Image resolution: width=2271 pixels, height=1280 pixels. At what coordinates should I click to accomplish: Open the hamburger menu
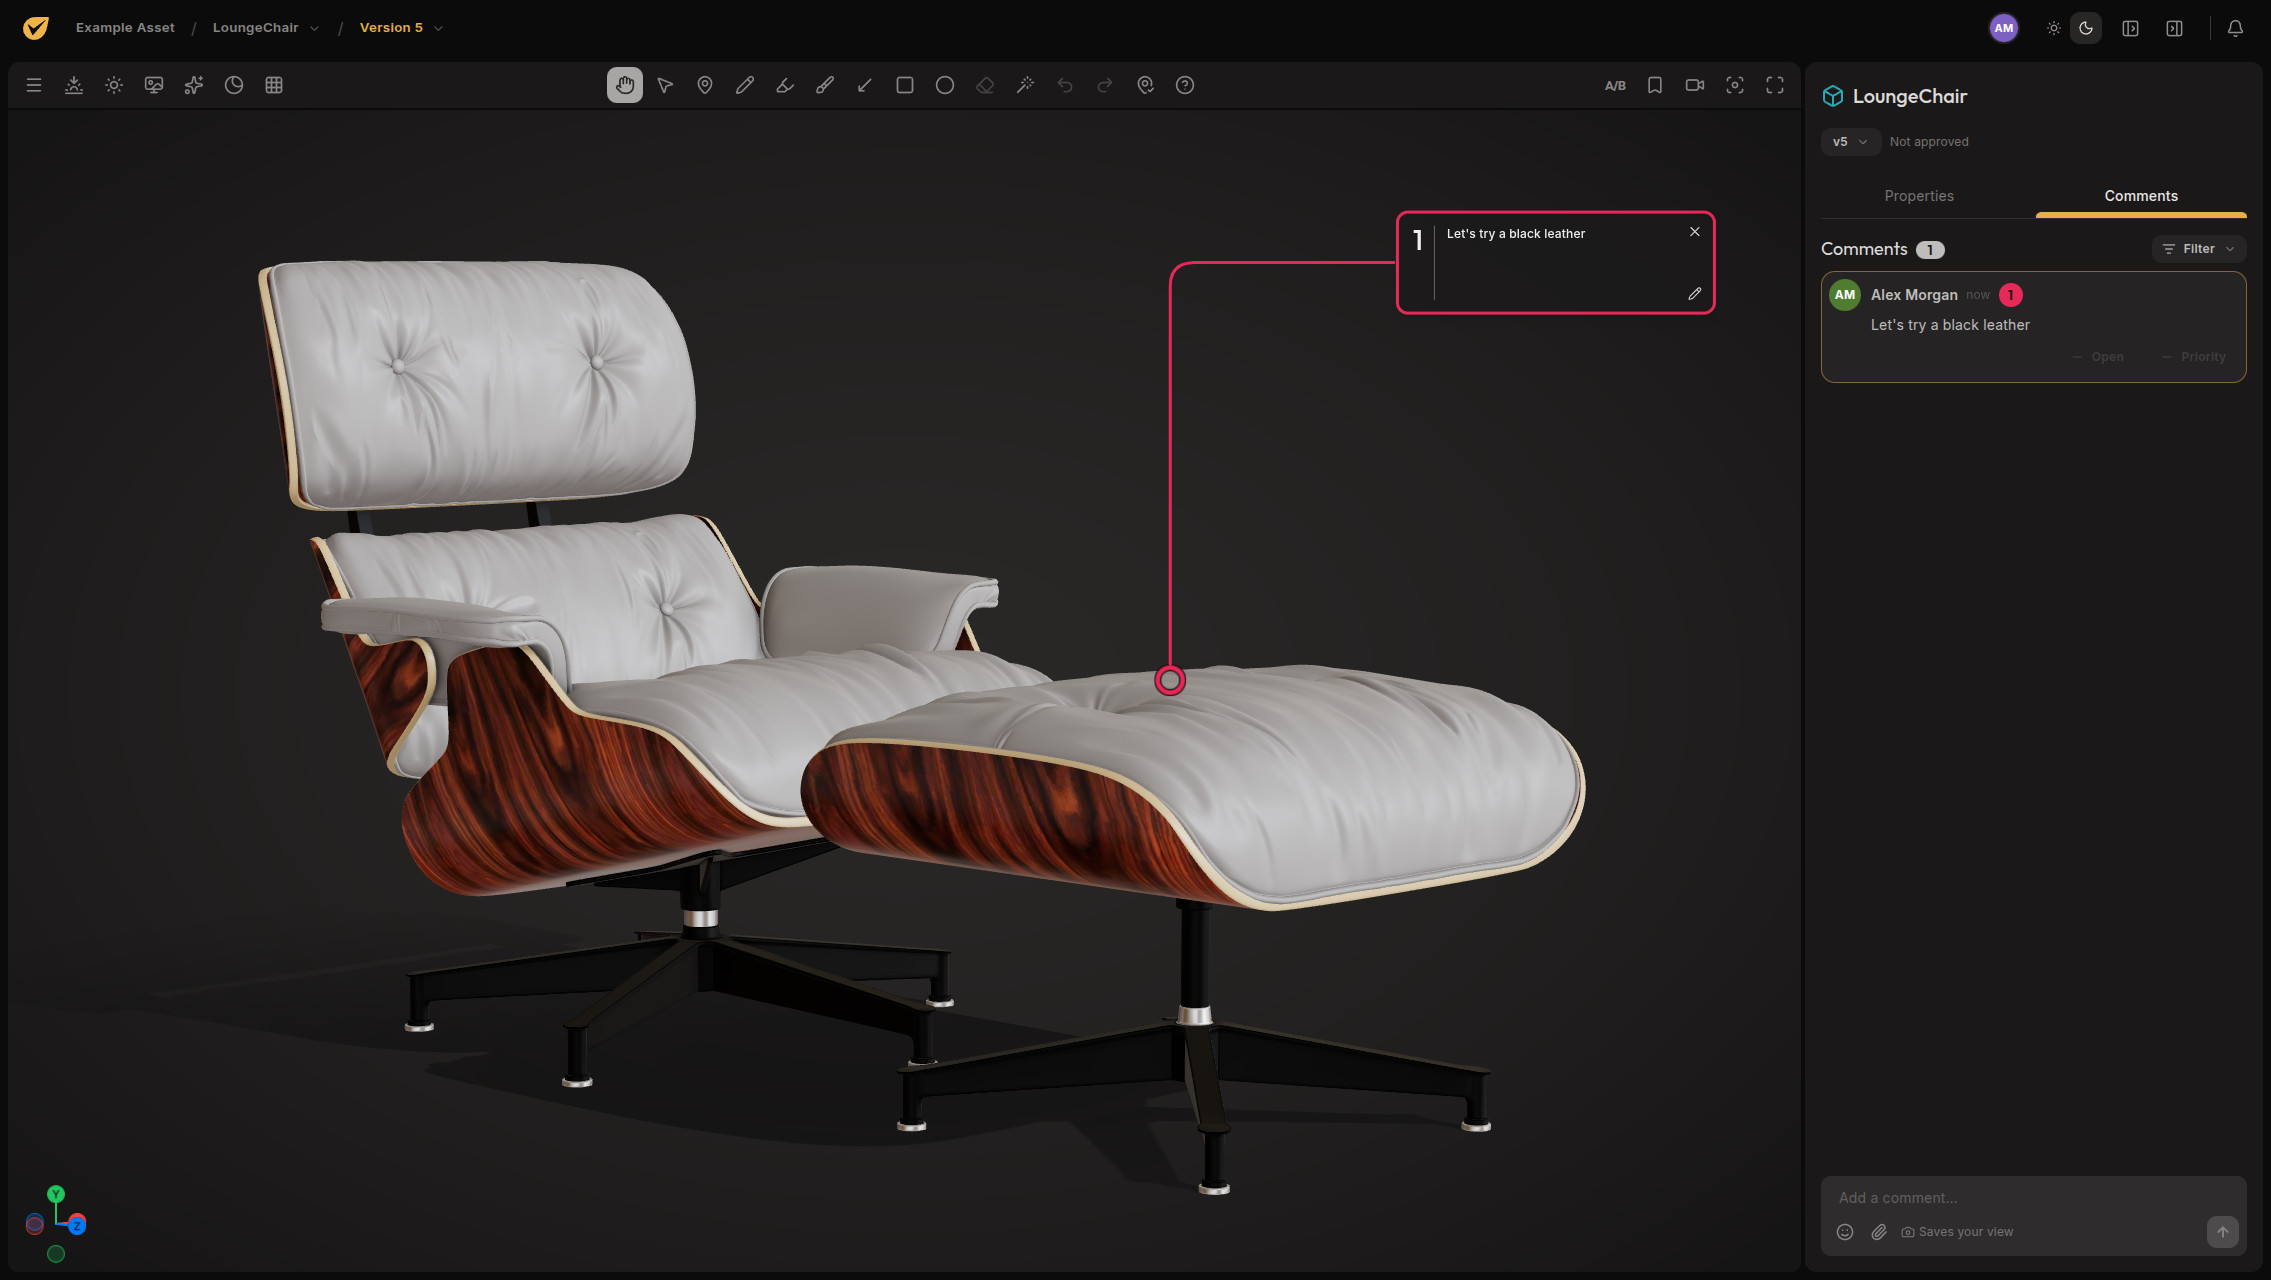[34, 85]
